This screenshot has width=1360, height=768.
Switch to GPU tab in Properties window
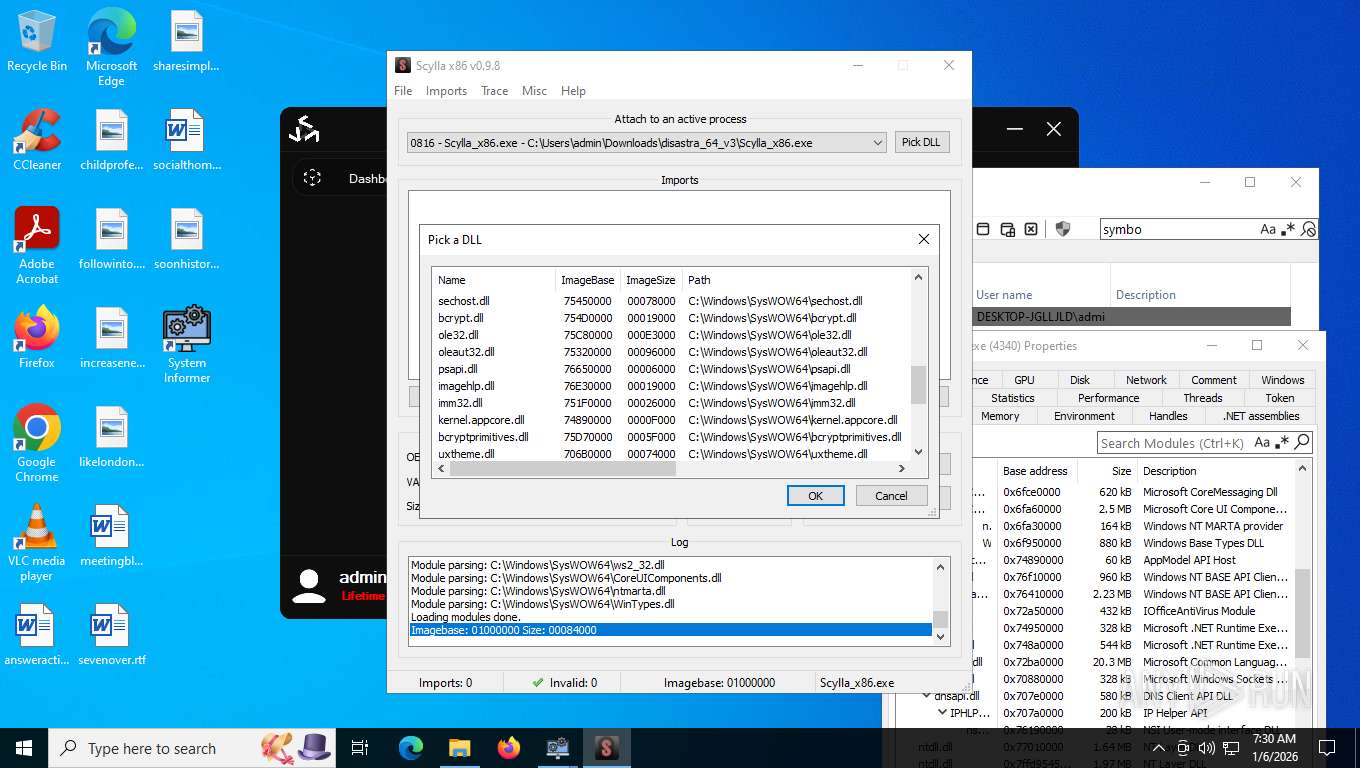pyautogui.click(x=1024, y=380)
